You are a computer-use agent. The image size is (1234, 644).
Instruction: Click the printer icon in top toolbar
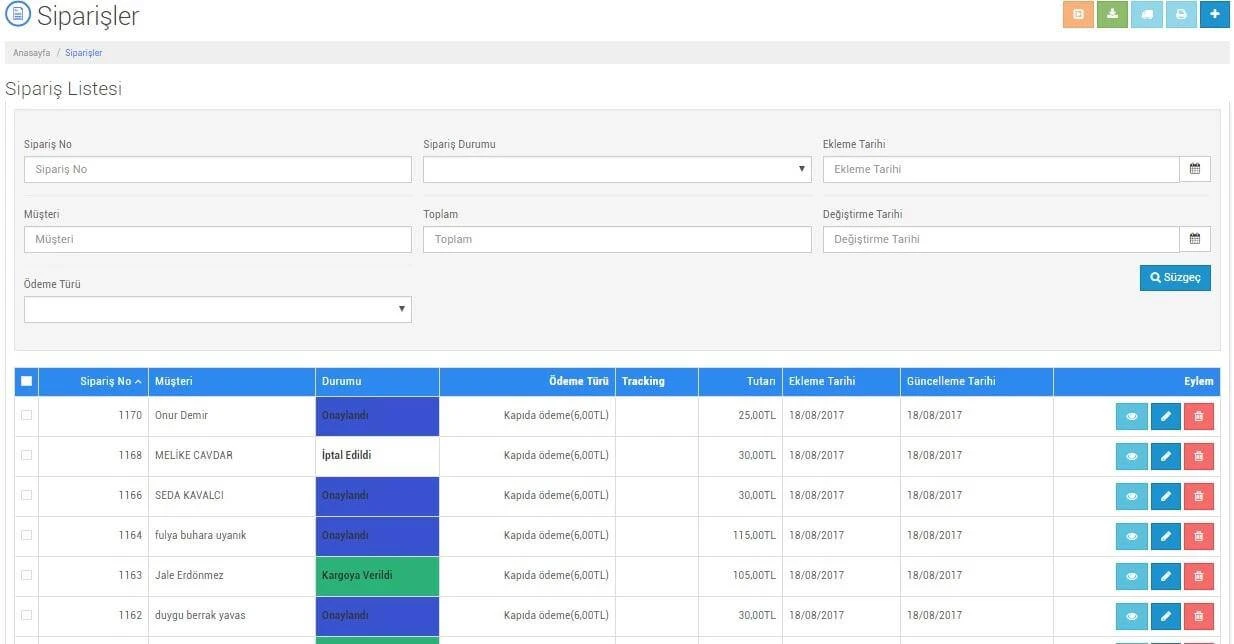click(x=1181, y=15)
